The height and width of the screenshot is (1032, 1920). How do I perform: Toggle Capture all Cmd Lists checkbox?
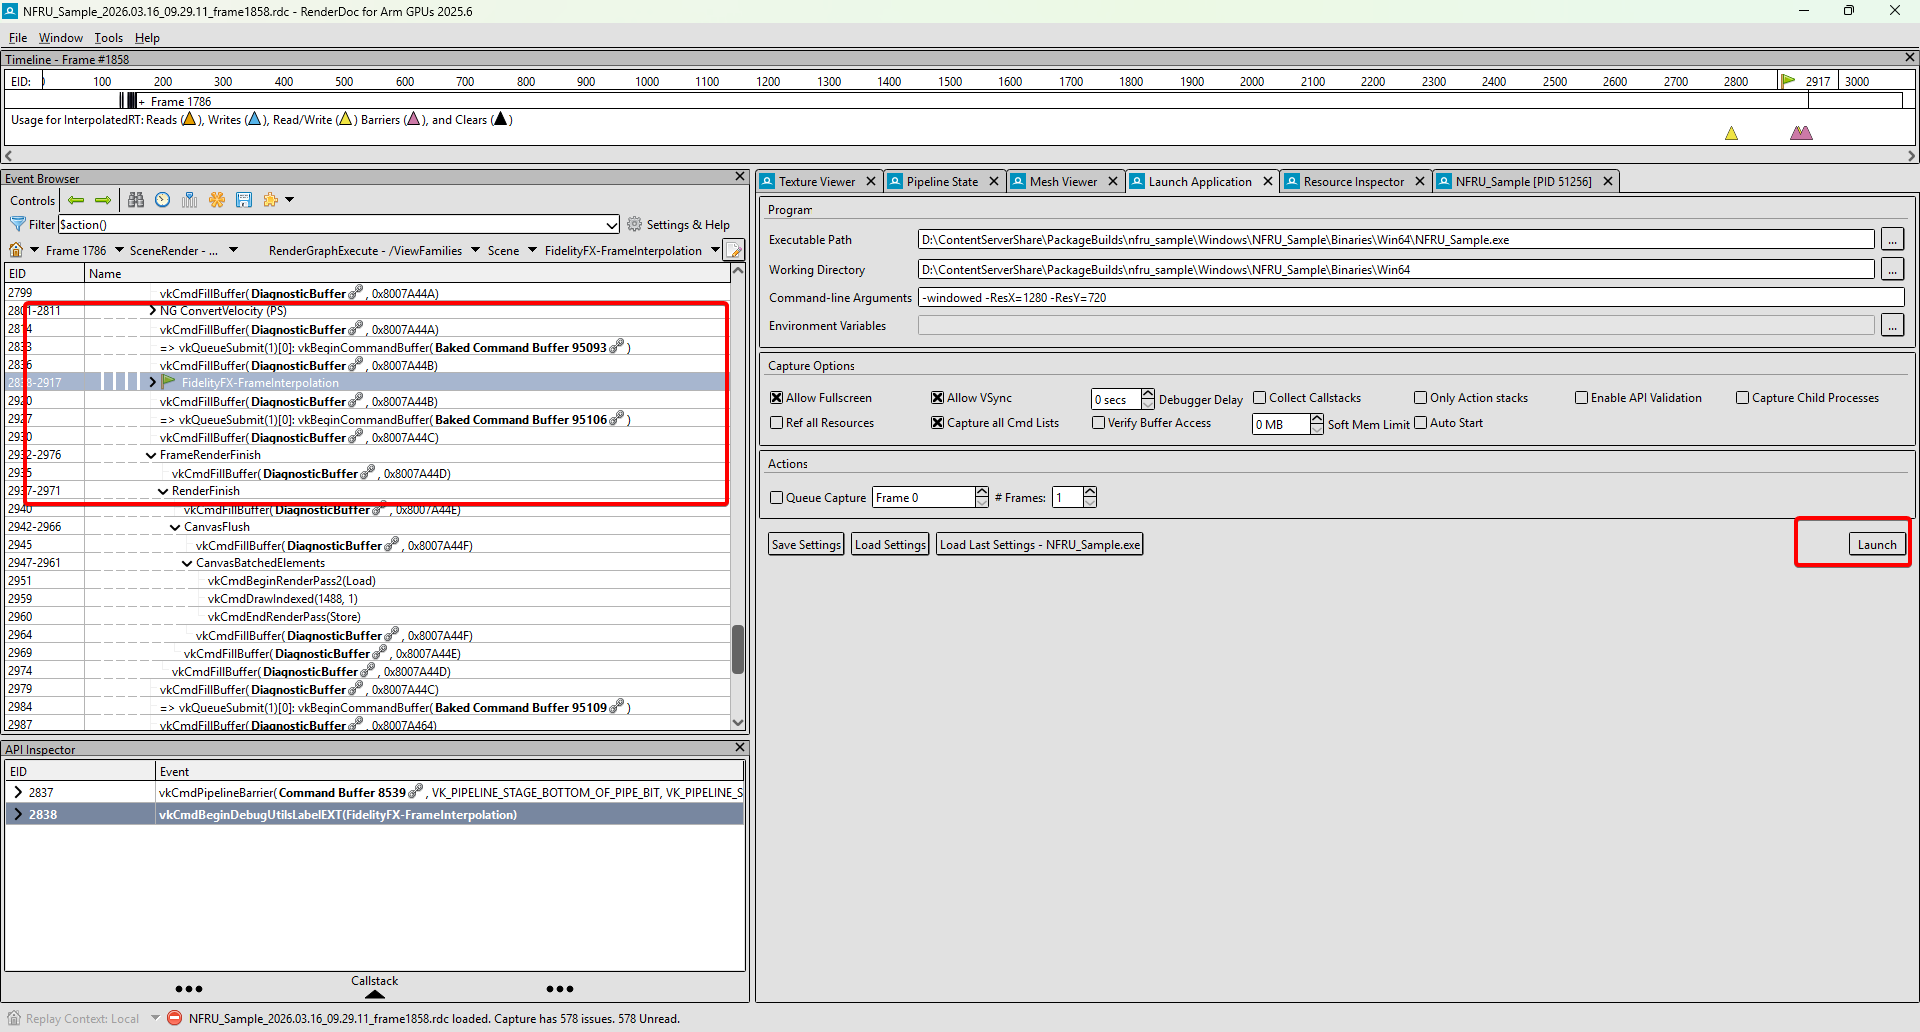(x=937, y=423)
